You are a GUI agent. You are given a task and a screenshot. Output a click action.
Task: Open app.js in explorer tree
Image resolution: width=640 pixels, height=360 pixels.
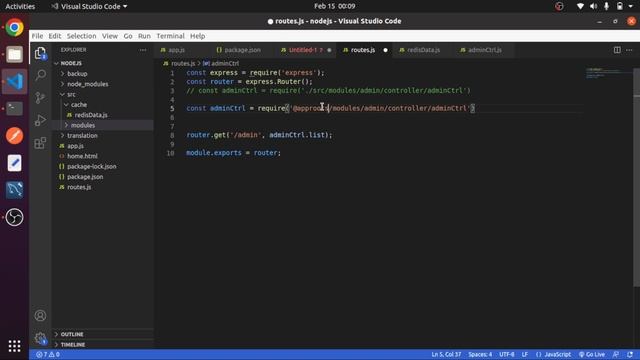(75, 146)
